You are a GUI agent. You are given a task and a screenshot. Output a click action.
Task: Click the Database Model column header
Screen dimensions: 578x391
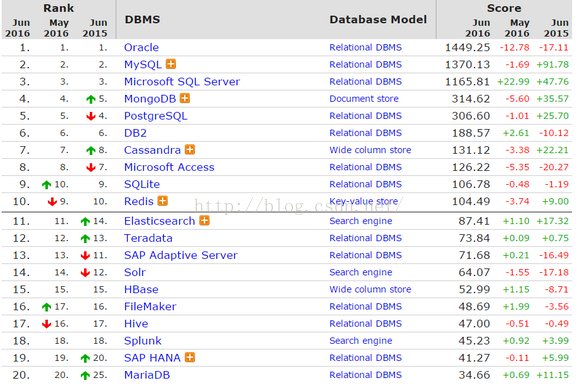378,20
